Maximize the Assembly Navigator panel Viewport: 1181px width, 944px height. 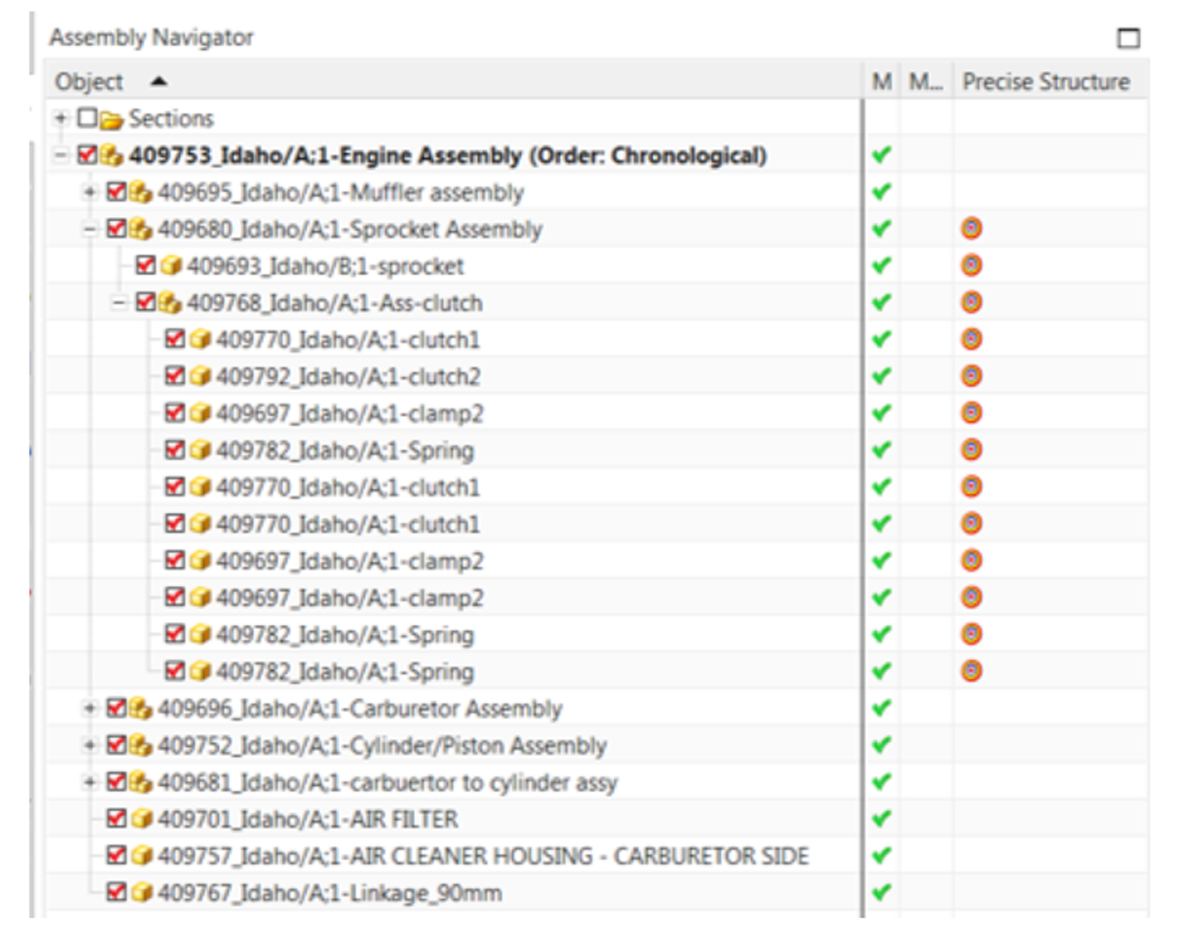click(x=1128, y=38)
